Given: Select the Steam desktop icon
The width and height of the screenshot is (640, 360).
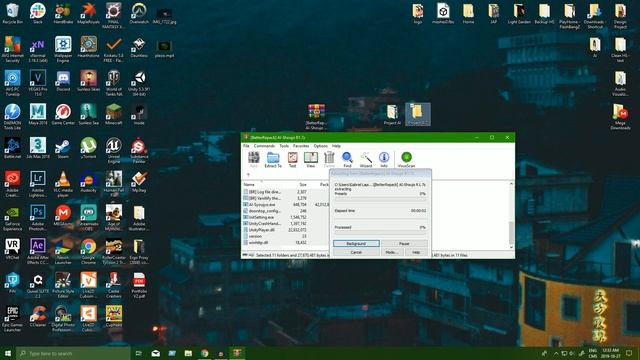Looking at the screenshot, I should click(x=63, y=148).
